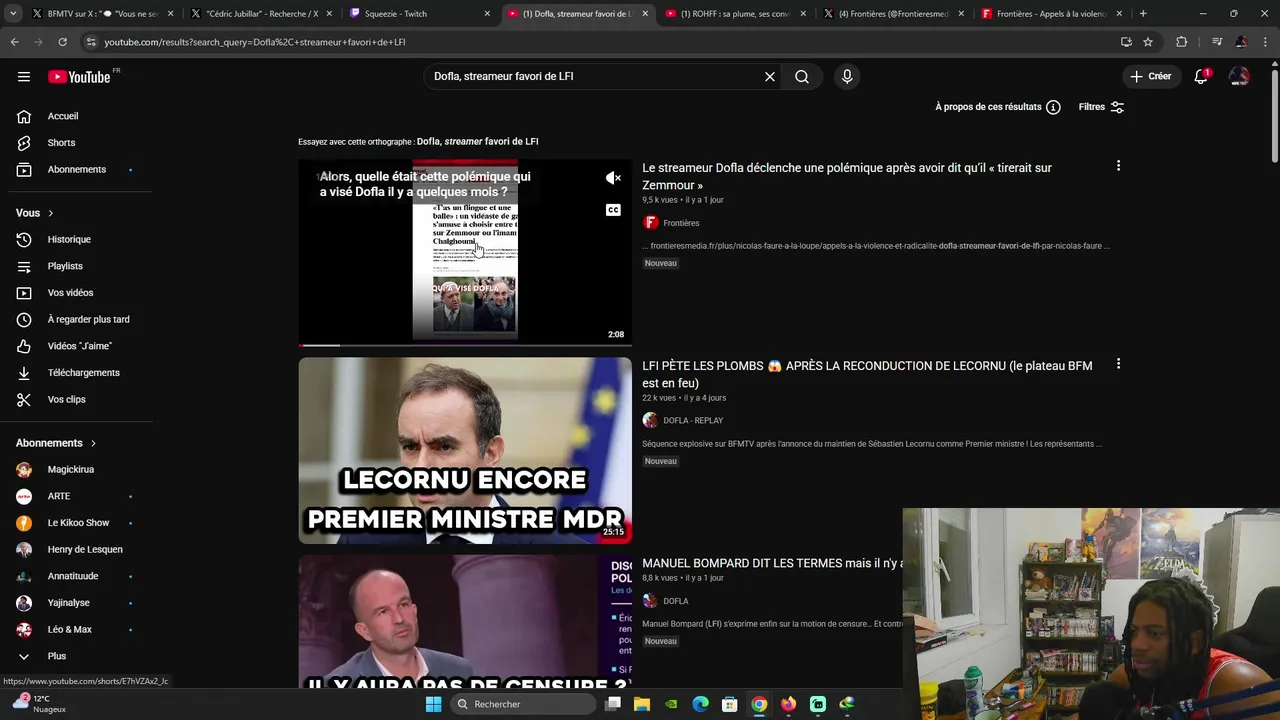This screenshot has width=1280, height=720.
Task: Open the Filtres options
Action: pyautogui.click(x=1101, y=107)
